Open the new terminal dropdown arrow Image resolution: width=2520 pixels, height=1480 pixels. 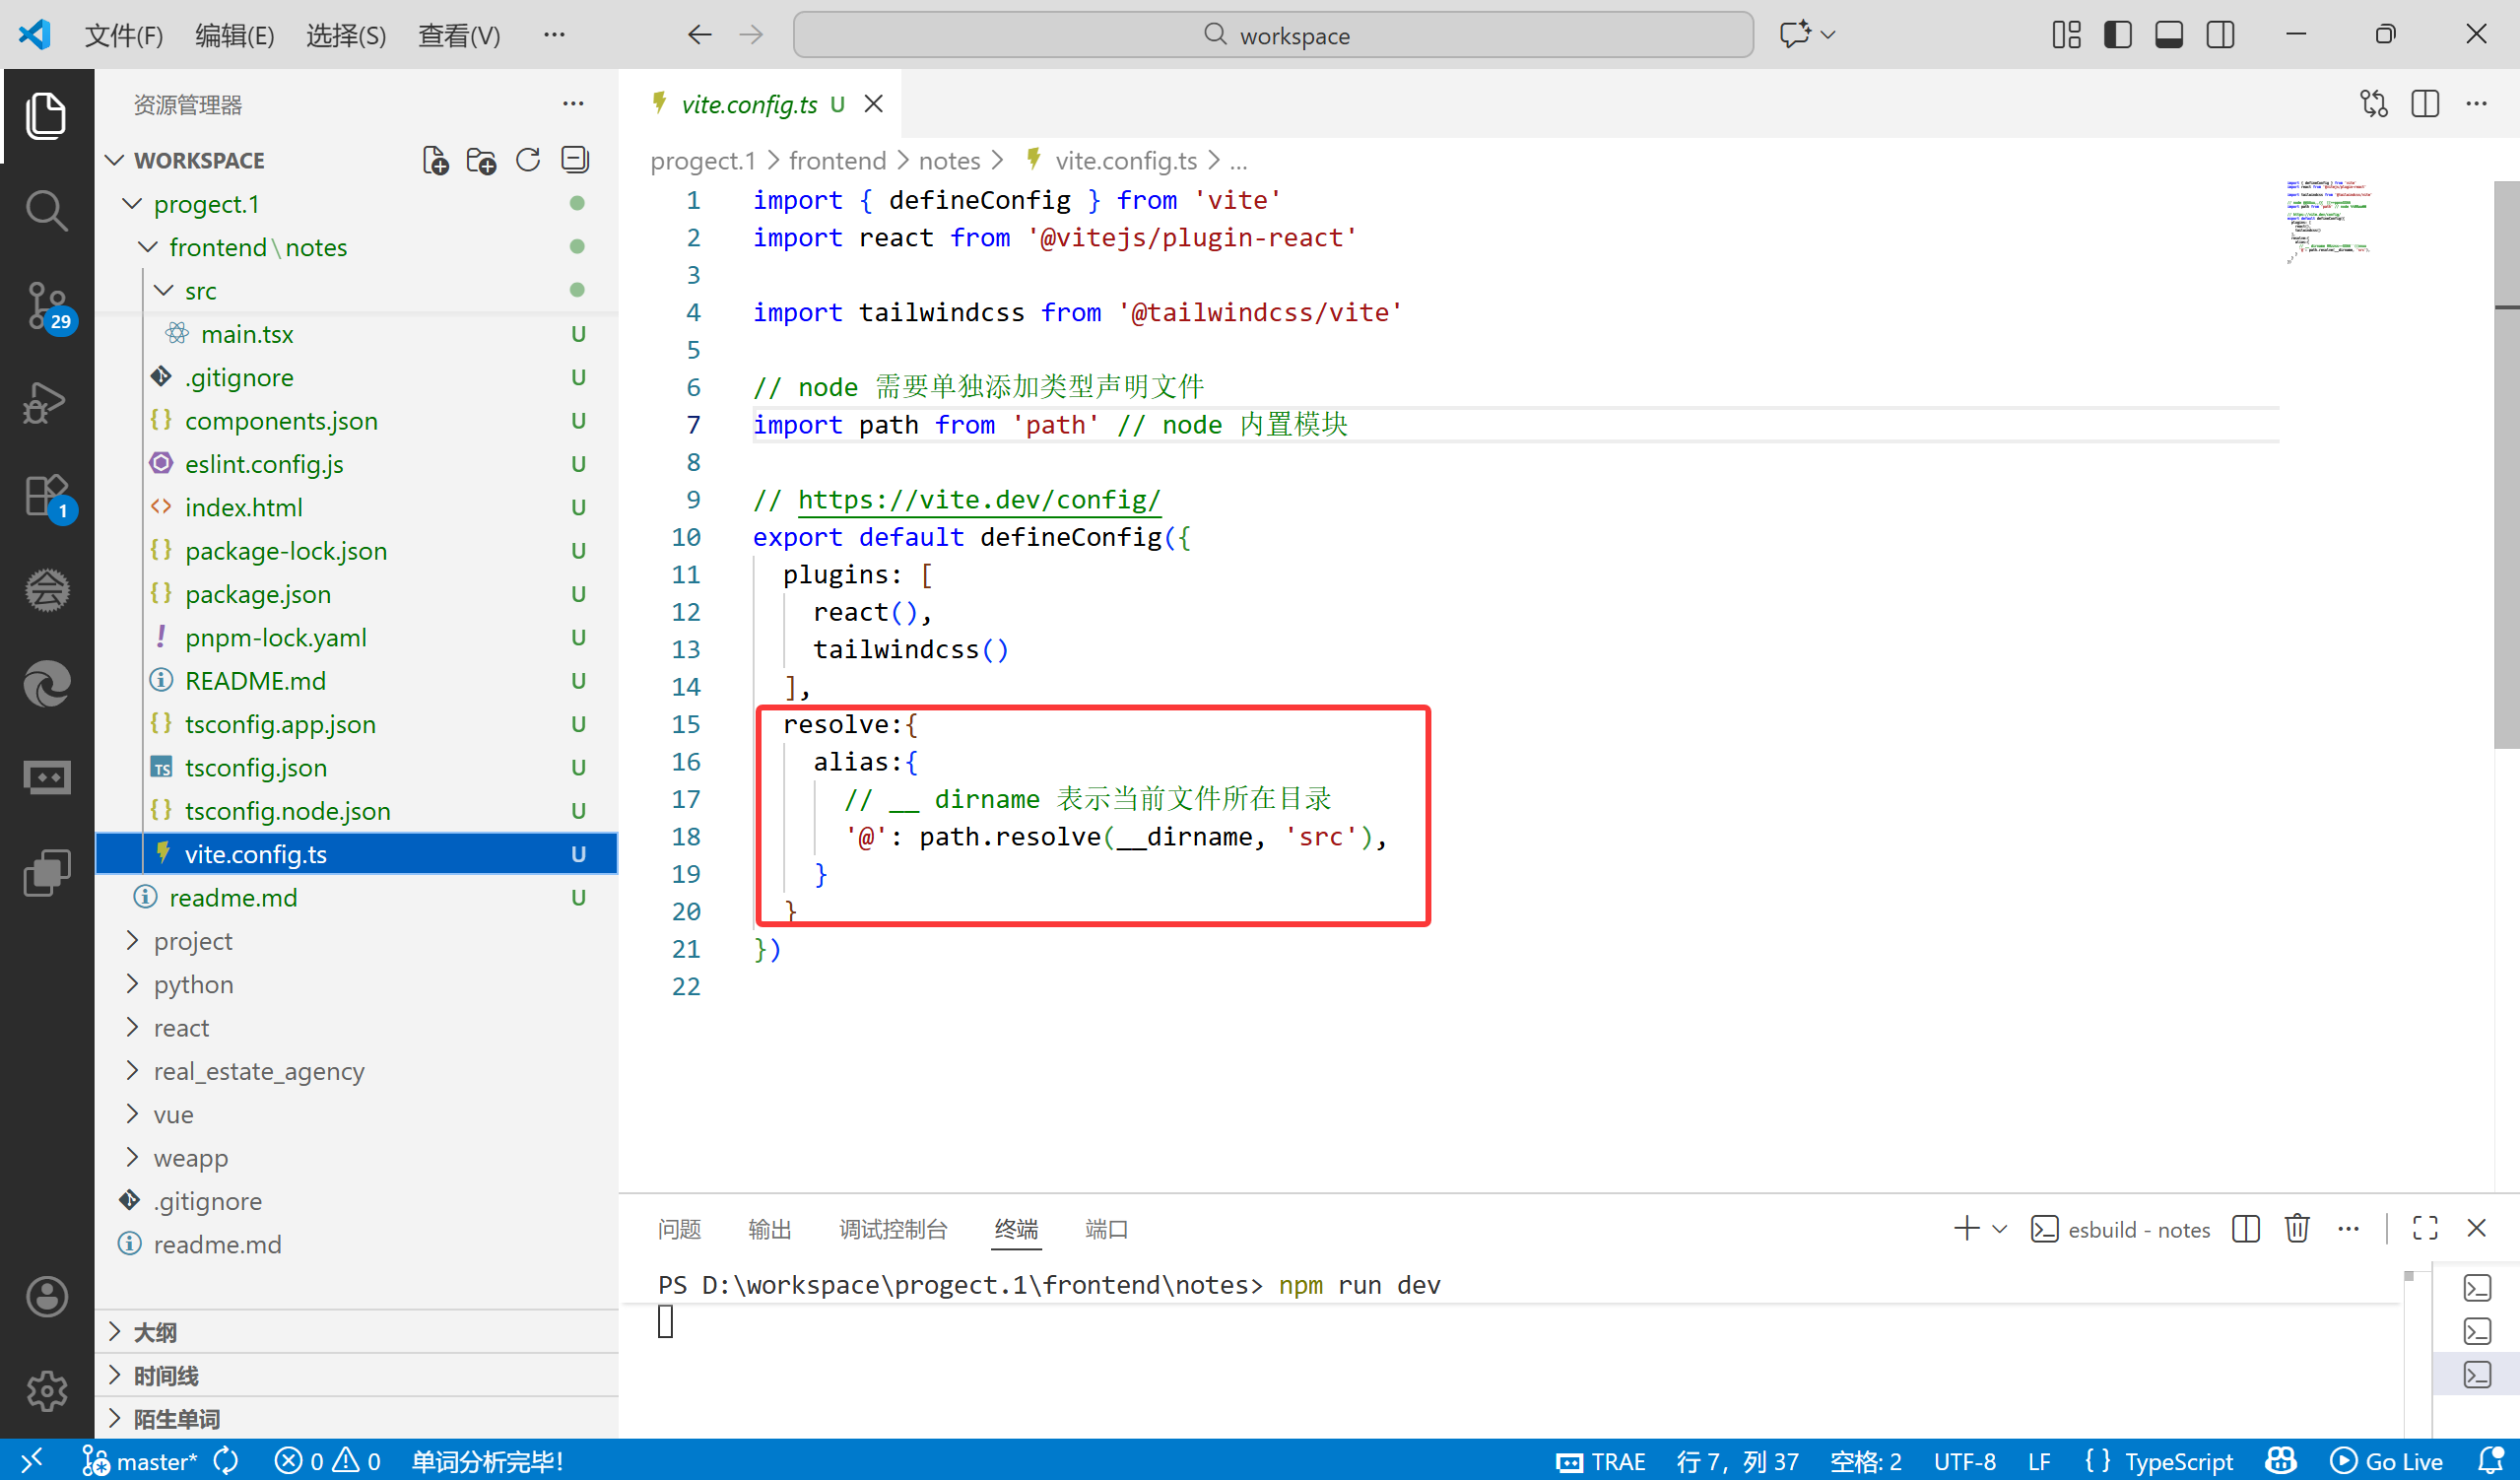tap(2000, 1229)
